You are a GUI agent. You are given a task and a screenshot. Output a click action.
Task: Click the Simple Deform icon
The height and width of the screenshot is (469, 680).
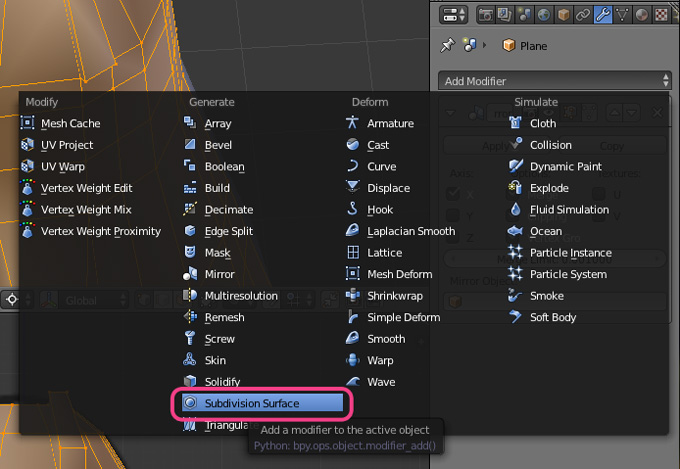[x=353, y=317]
